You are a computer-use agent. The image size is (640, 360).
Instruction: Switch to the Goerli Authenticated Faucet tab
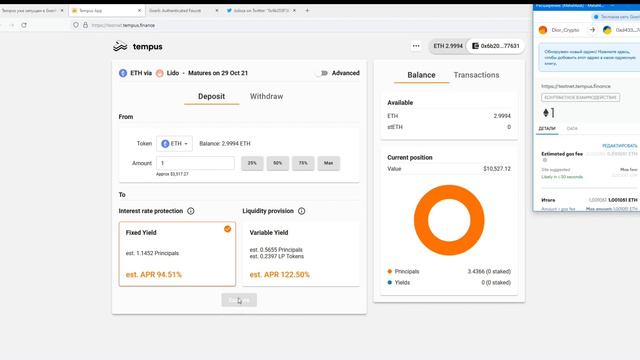(x=182, y=11)
